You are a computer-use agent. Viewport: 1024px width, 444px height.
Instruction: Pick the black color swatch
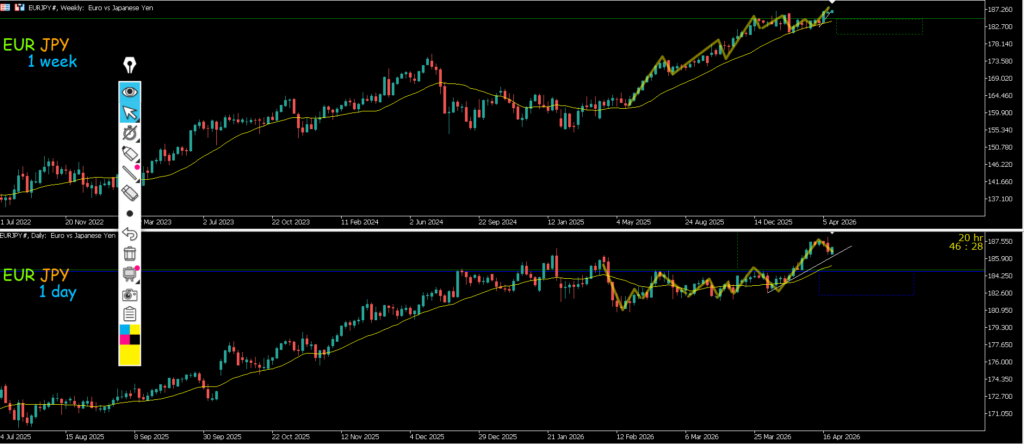coord(135,340)
